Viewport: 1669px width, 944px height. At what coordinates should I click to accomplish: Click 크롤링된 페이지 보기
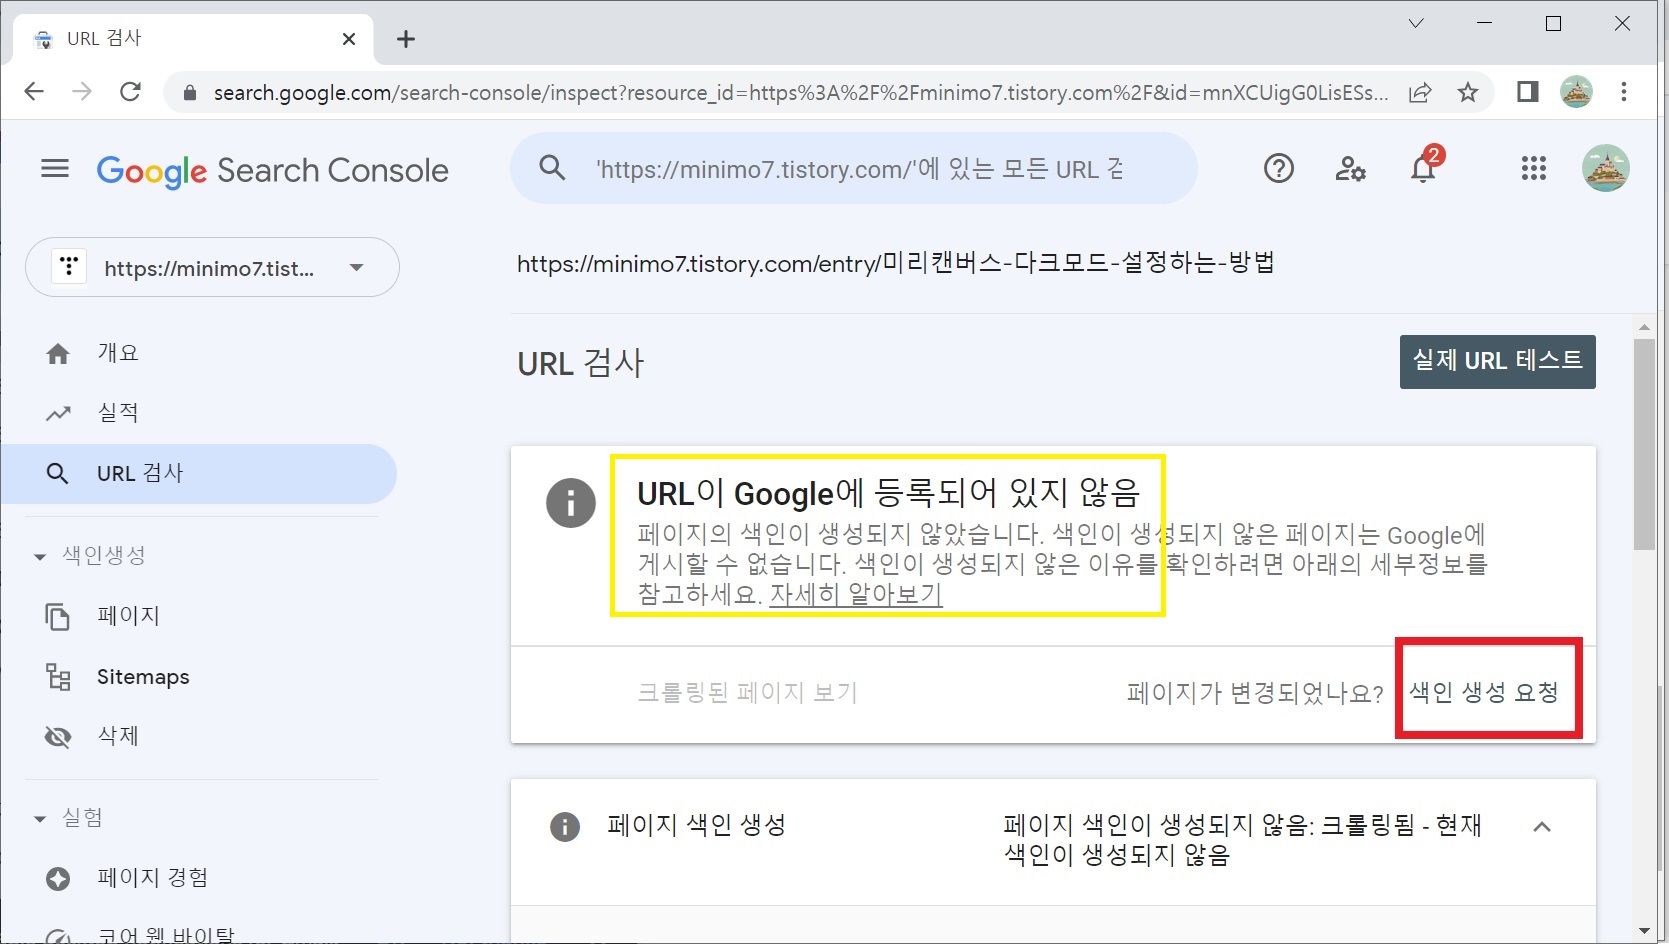747,693
